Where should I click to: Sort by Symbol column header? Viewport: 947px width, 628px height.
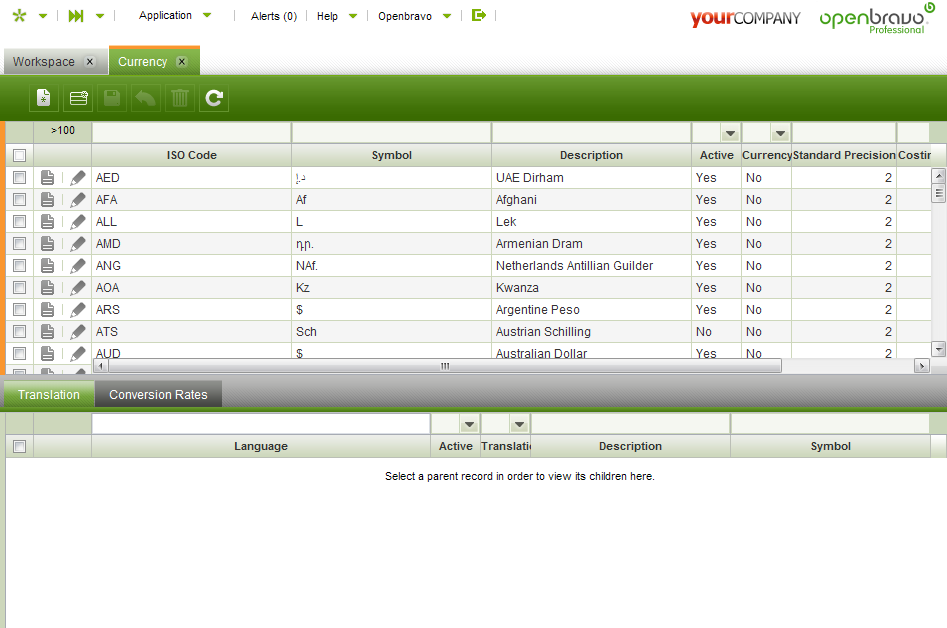[x=391, y=155]
